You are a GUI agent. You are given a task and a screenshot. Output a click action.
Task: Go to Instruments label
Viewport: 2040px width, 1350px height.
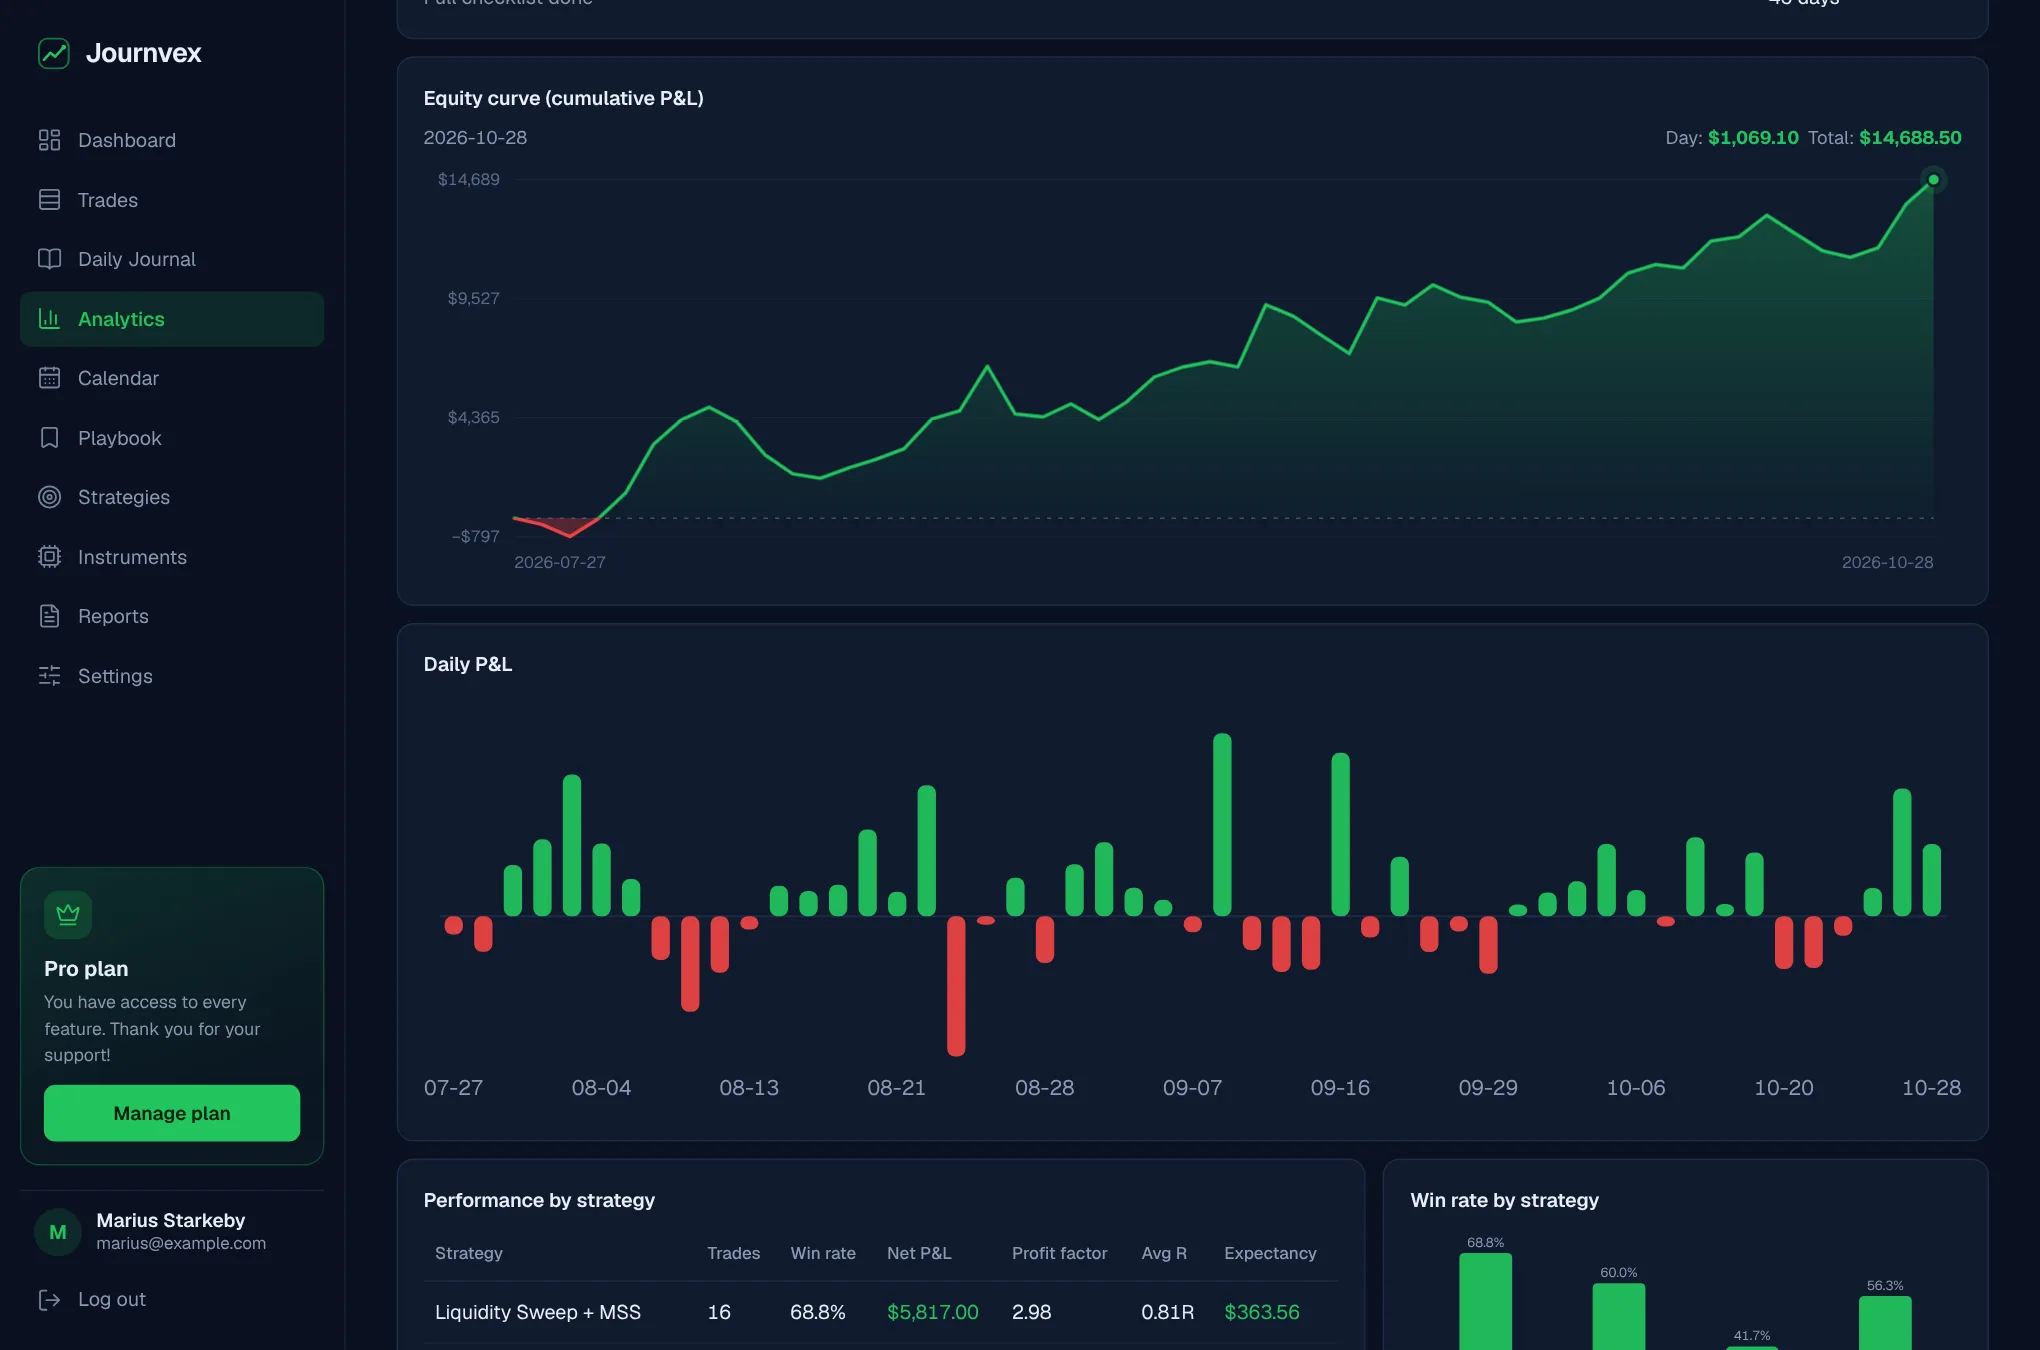(x=132, y=557)
